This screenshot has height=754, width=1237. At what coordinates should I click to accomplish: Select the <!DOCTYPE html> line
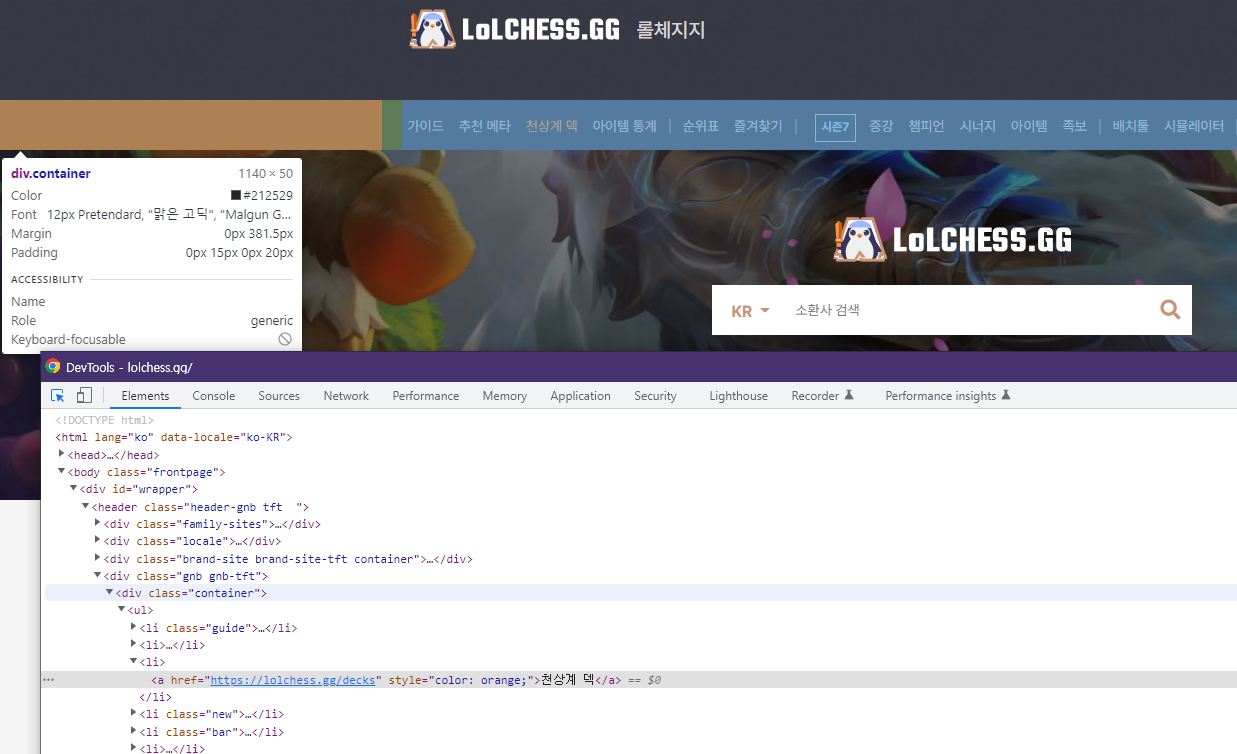point(104,420)
